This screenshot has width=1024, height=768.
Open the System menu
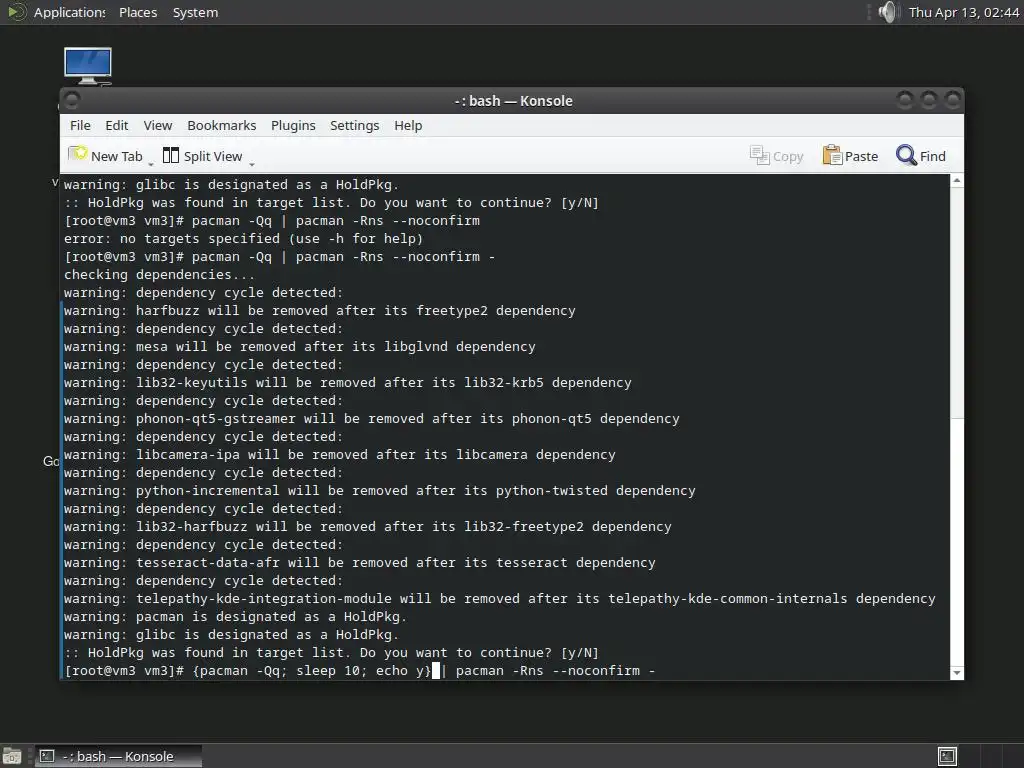tap(195, 12)
